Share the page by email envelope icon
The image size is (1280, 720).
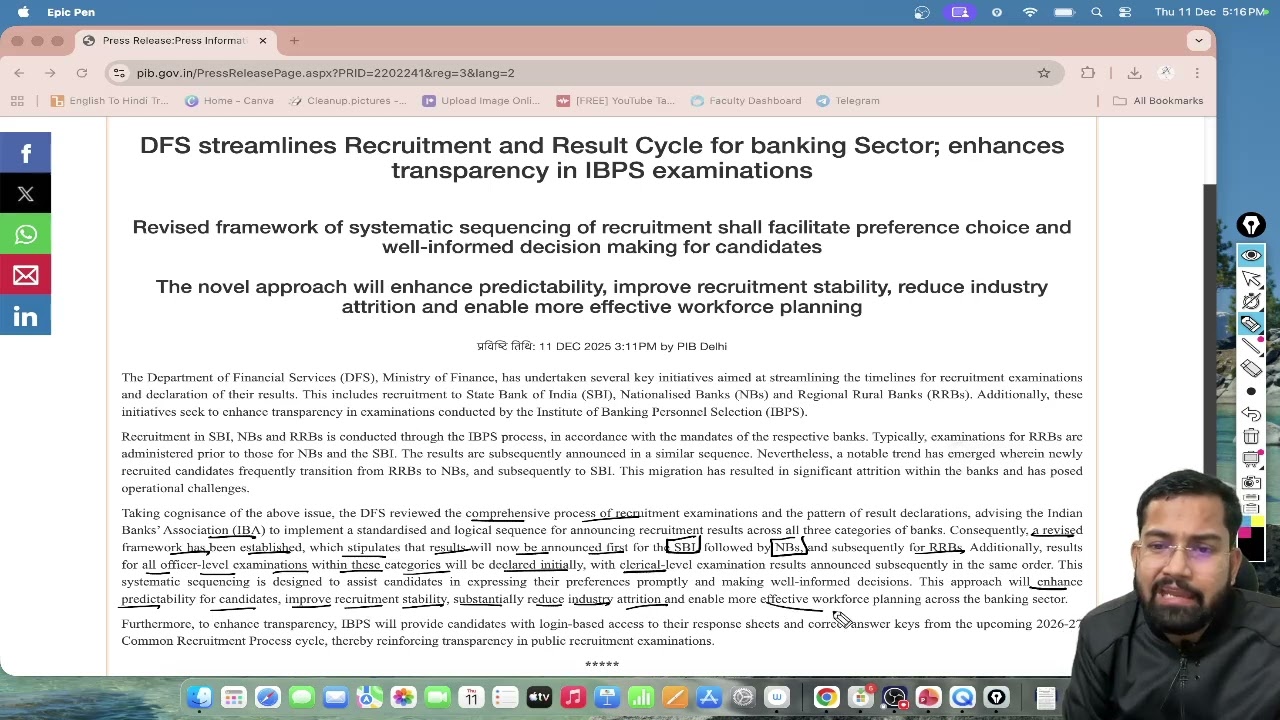(x=25, y=275)
